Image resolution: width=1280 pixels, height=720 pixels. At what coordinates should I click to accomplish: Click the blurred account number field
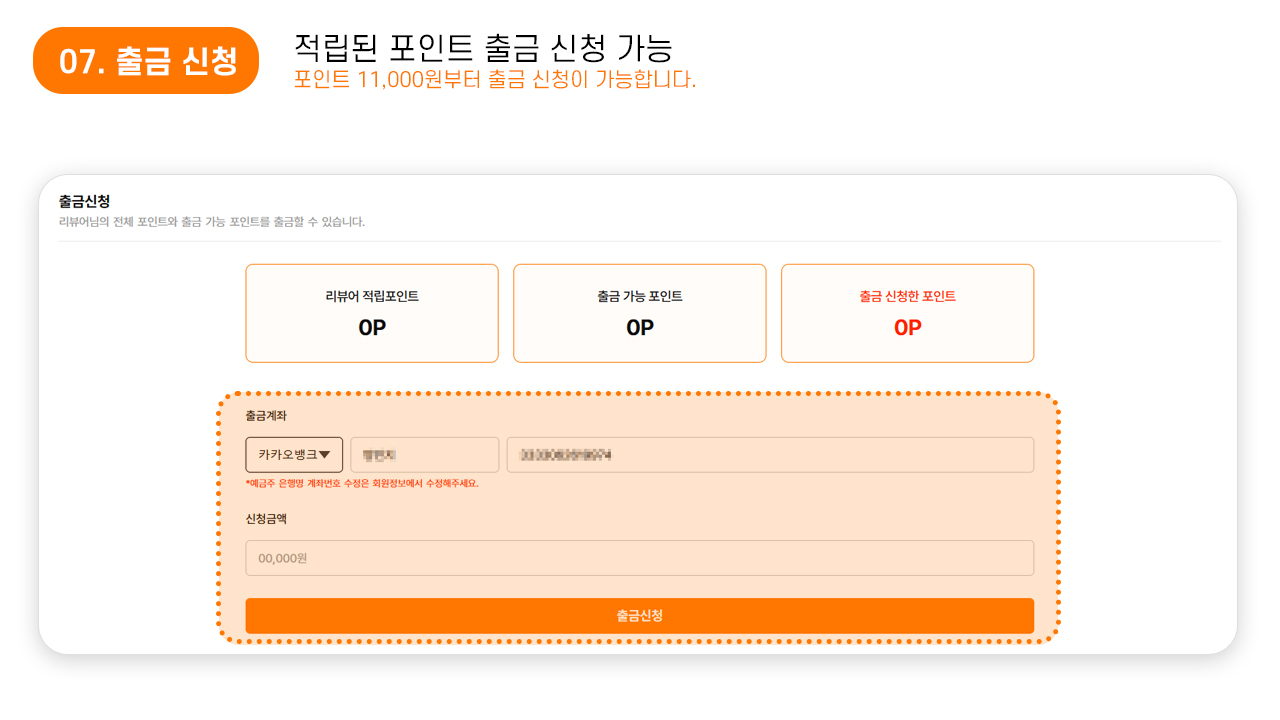[x=769, y=455]
